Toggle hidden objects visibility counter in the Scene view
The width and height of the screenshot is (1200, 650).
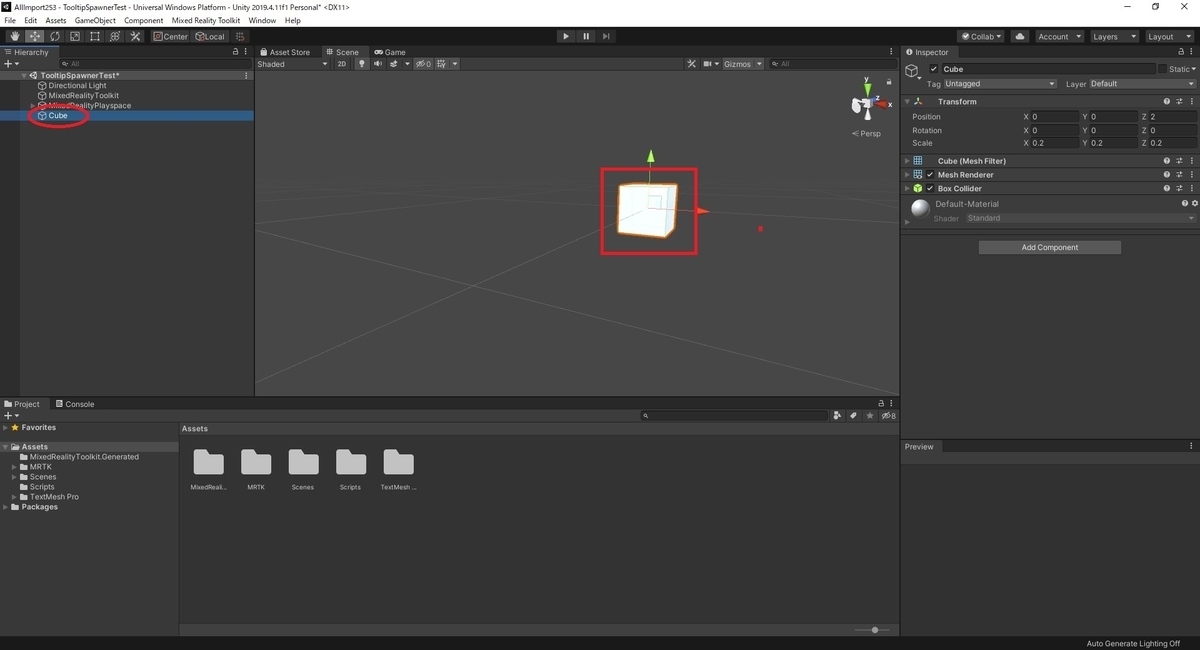click(x=424, y=64)
